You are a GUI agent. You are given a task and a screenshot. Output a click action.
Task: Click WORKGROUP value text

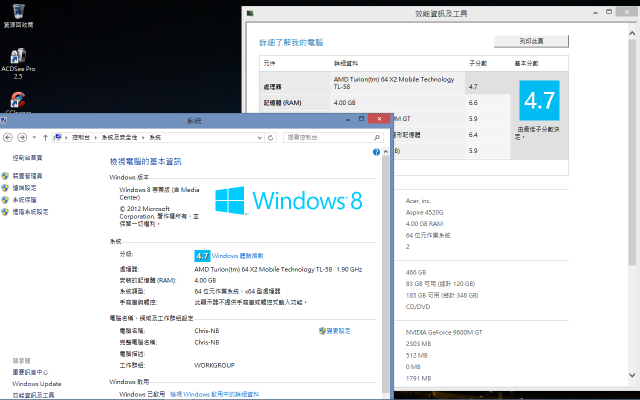[214, 365]
